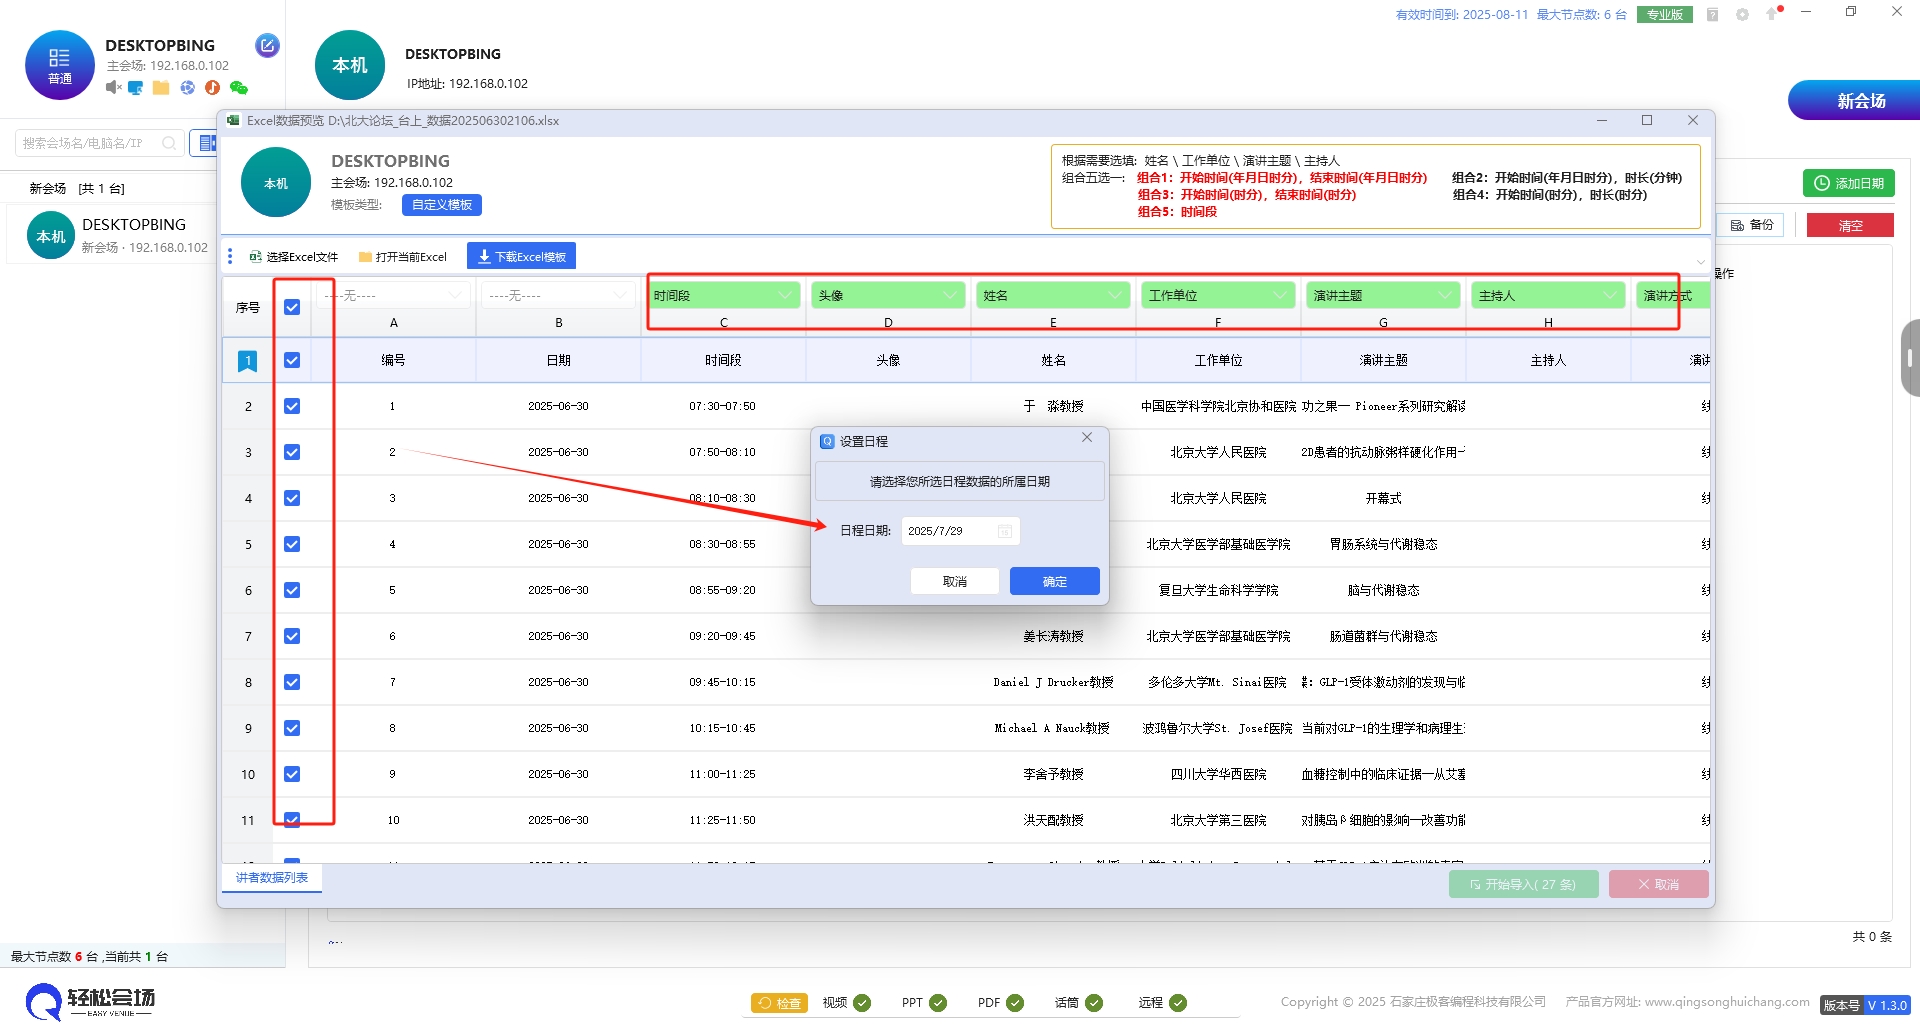Open the 演讲主题 column G dropdown
The height and width of the screenshot is (1029, 1920).
coord(1383,295)
